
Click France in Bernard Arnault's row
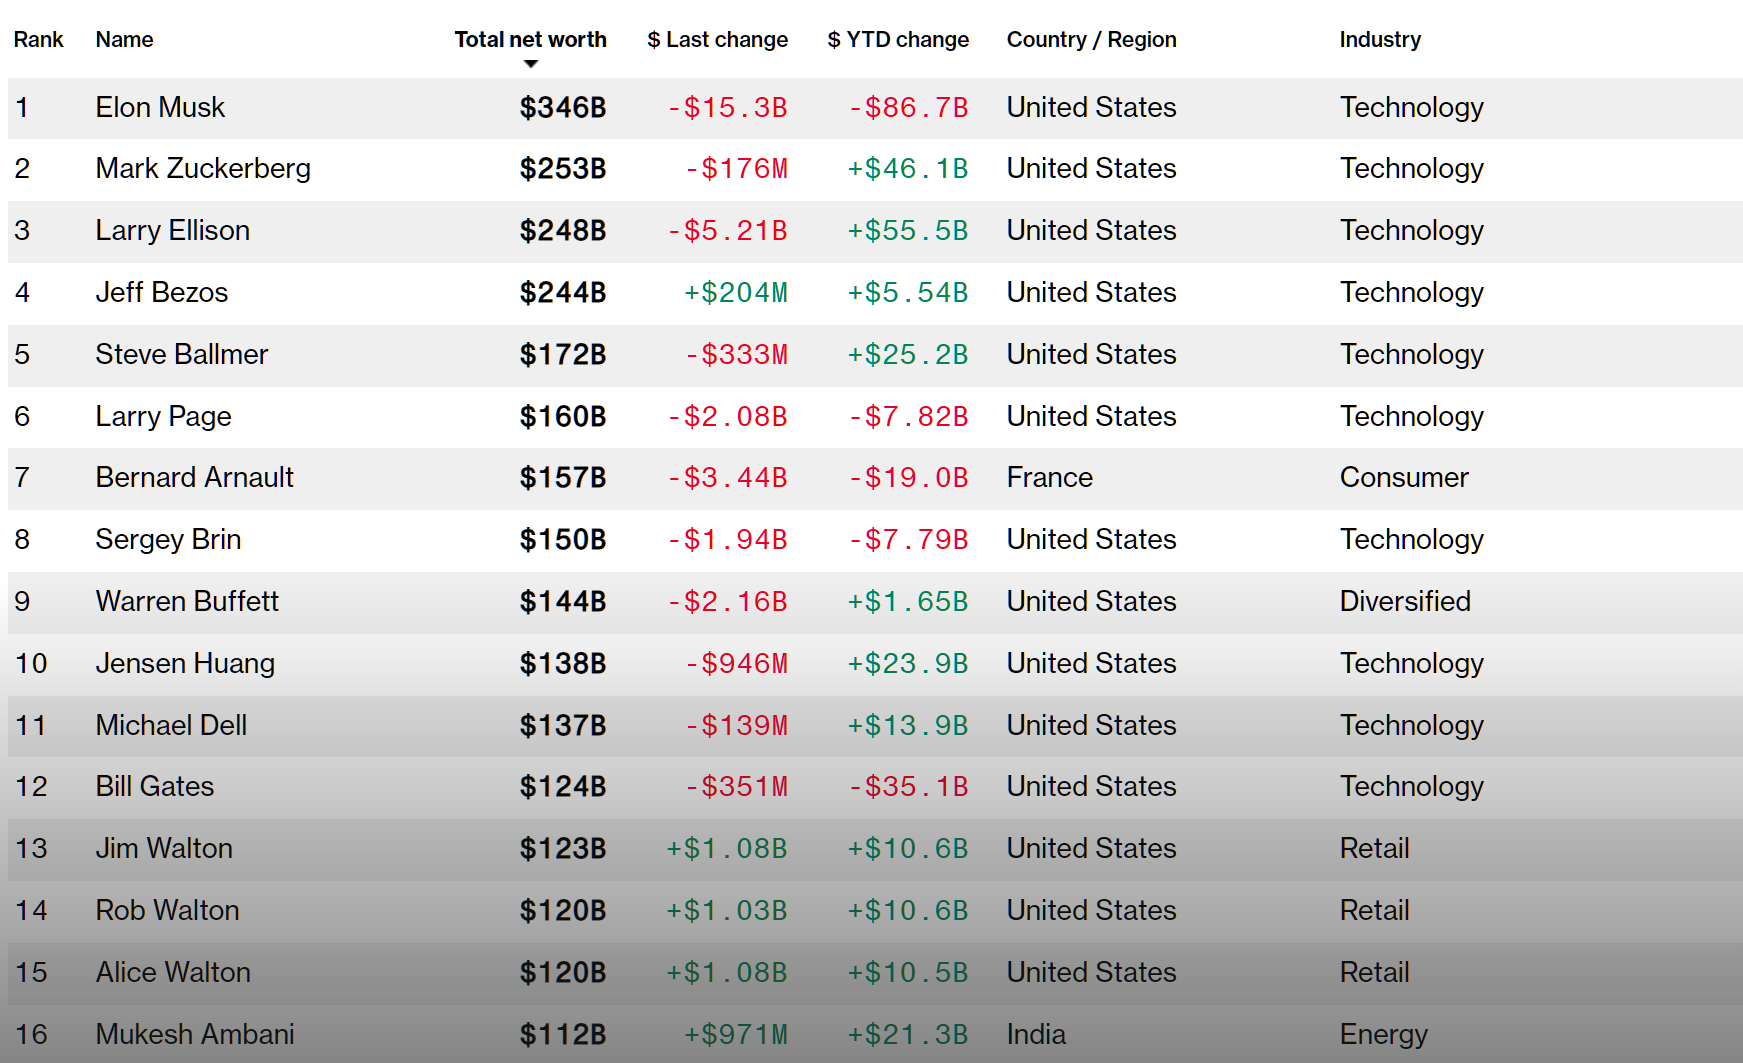pyautogui.click(x=1049, y=478)
